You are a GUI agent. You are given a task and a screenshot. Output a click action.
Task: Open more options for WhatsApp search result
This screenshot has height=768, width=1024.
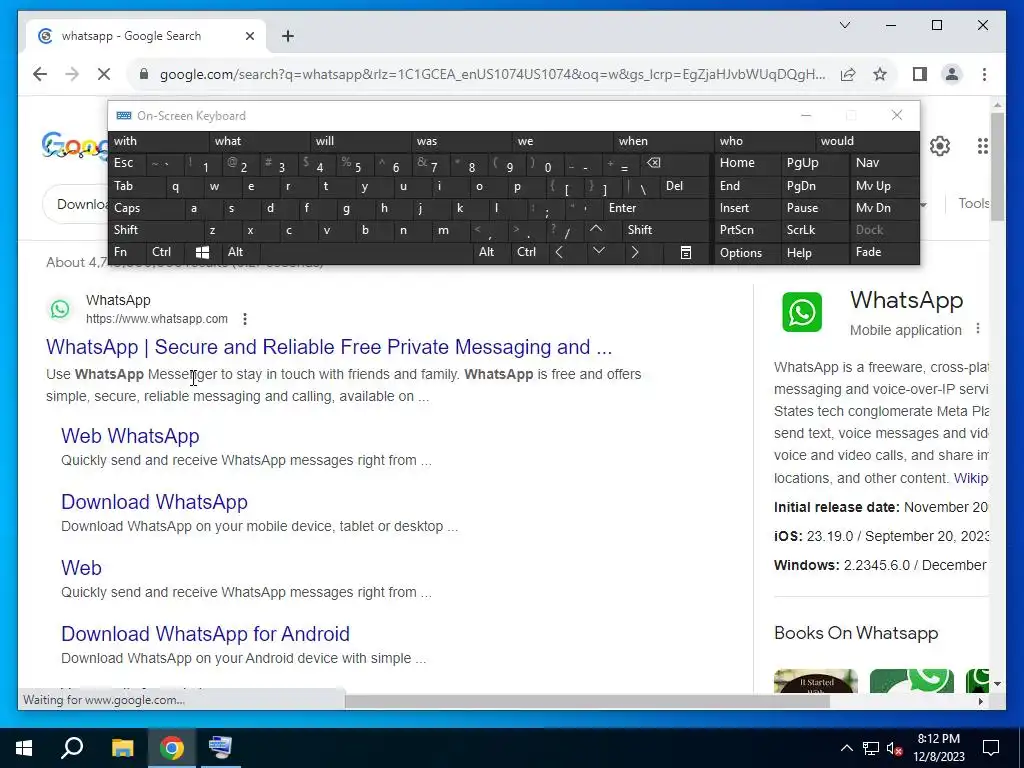(x=244, y=319)
